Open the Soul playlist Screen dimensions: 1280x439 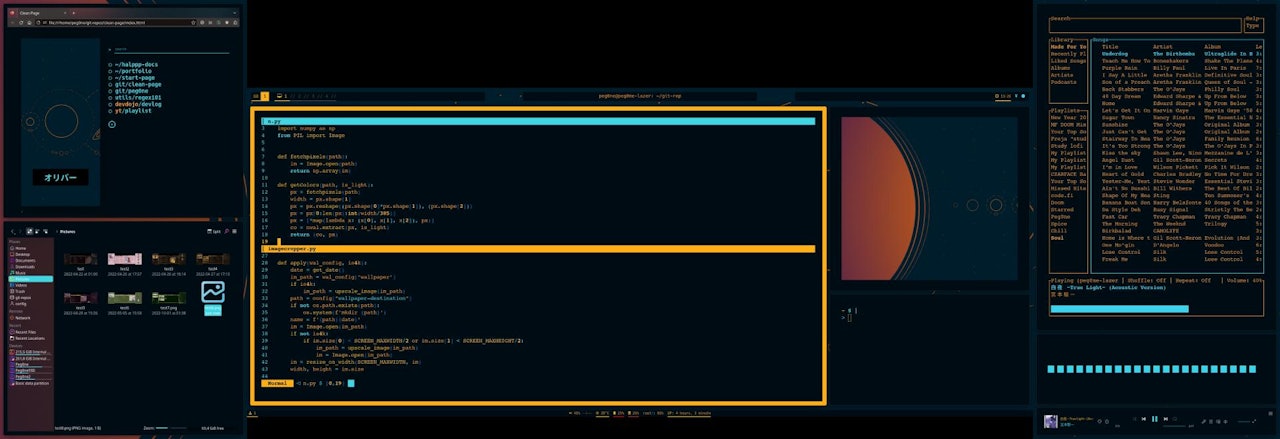click(x=1057, y=237)
